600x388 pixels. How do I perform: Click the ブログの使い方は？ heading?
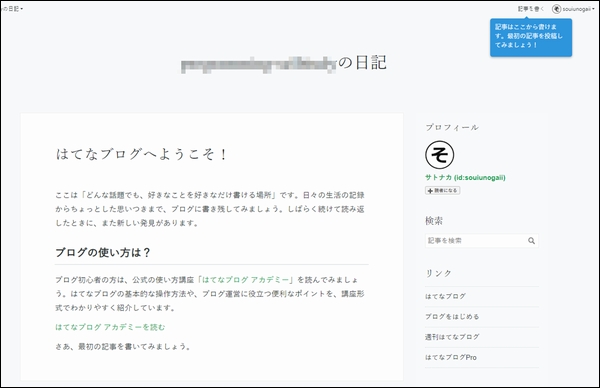[x=103, y=253]
